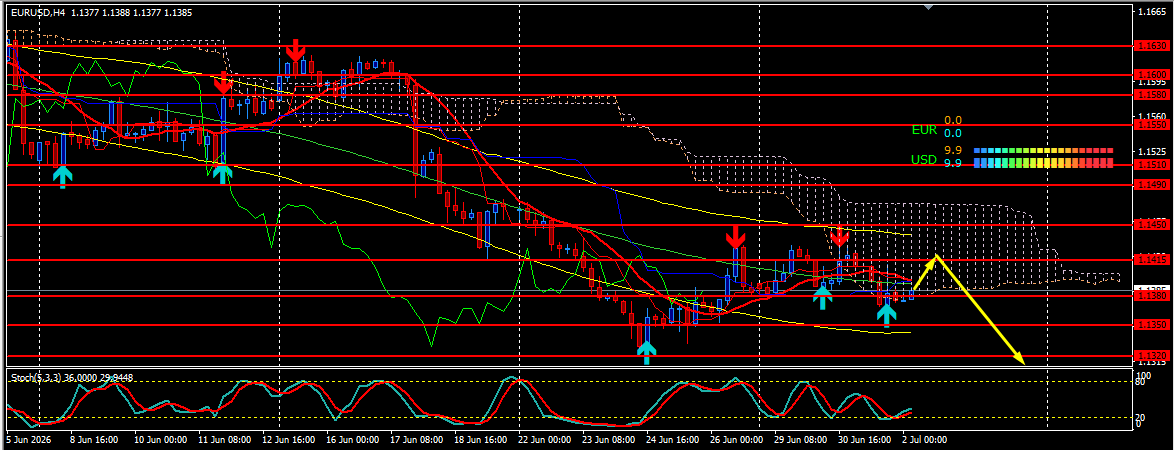The image size is (1174, 450).
Task: Select the cyan buy arrow near 8 Jun 16:00
Action: (x=63, y=177)
